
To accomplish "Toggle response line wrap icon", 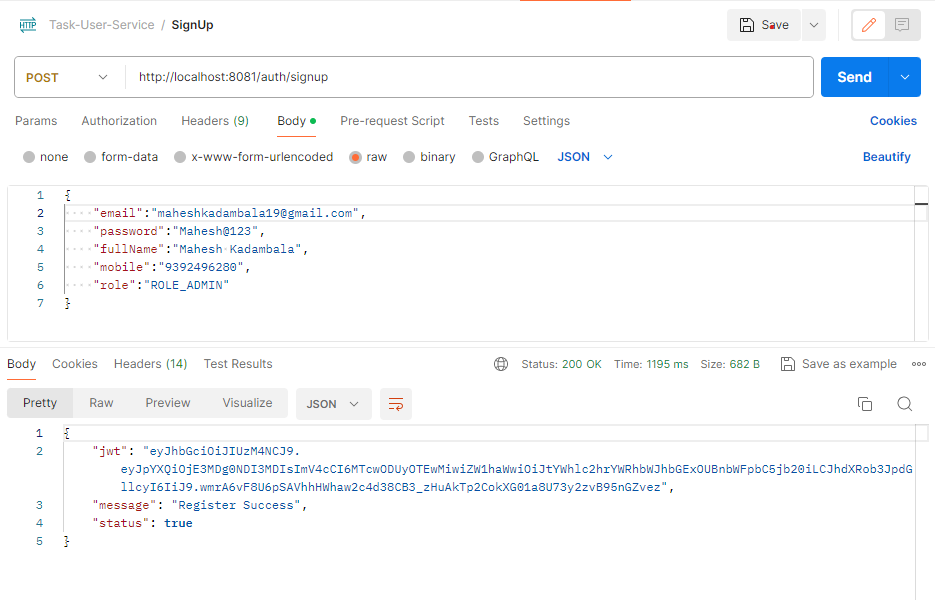I will [396, 404].
